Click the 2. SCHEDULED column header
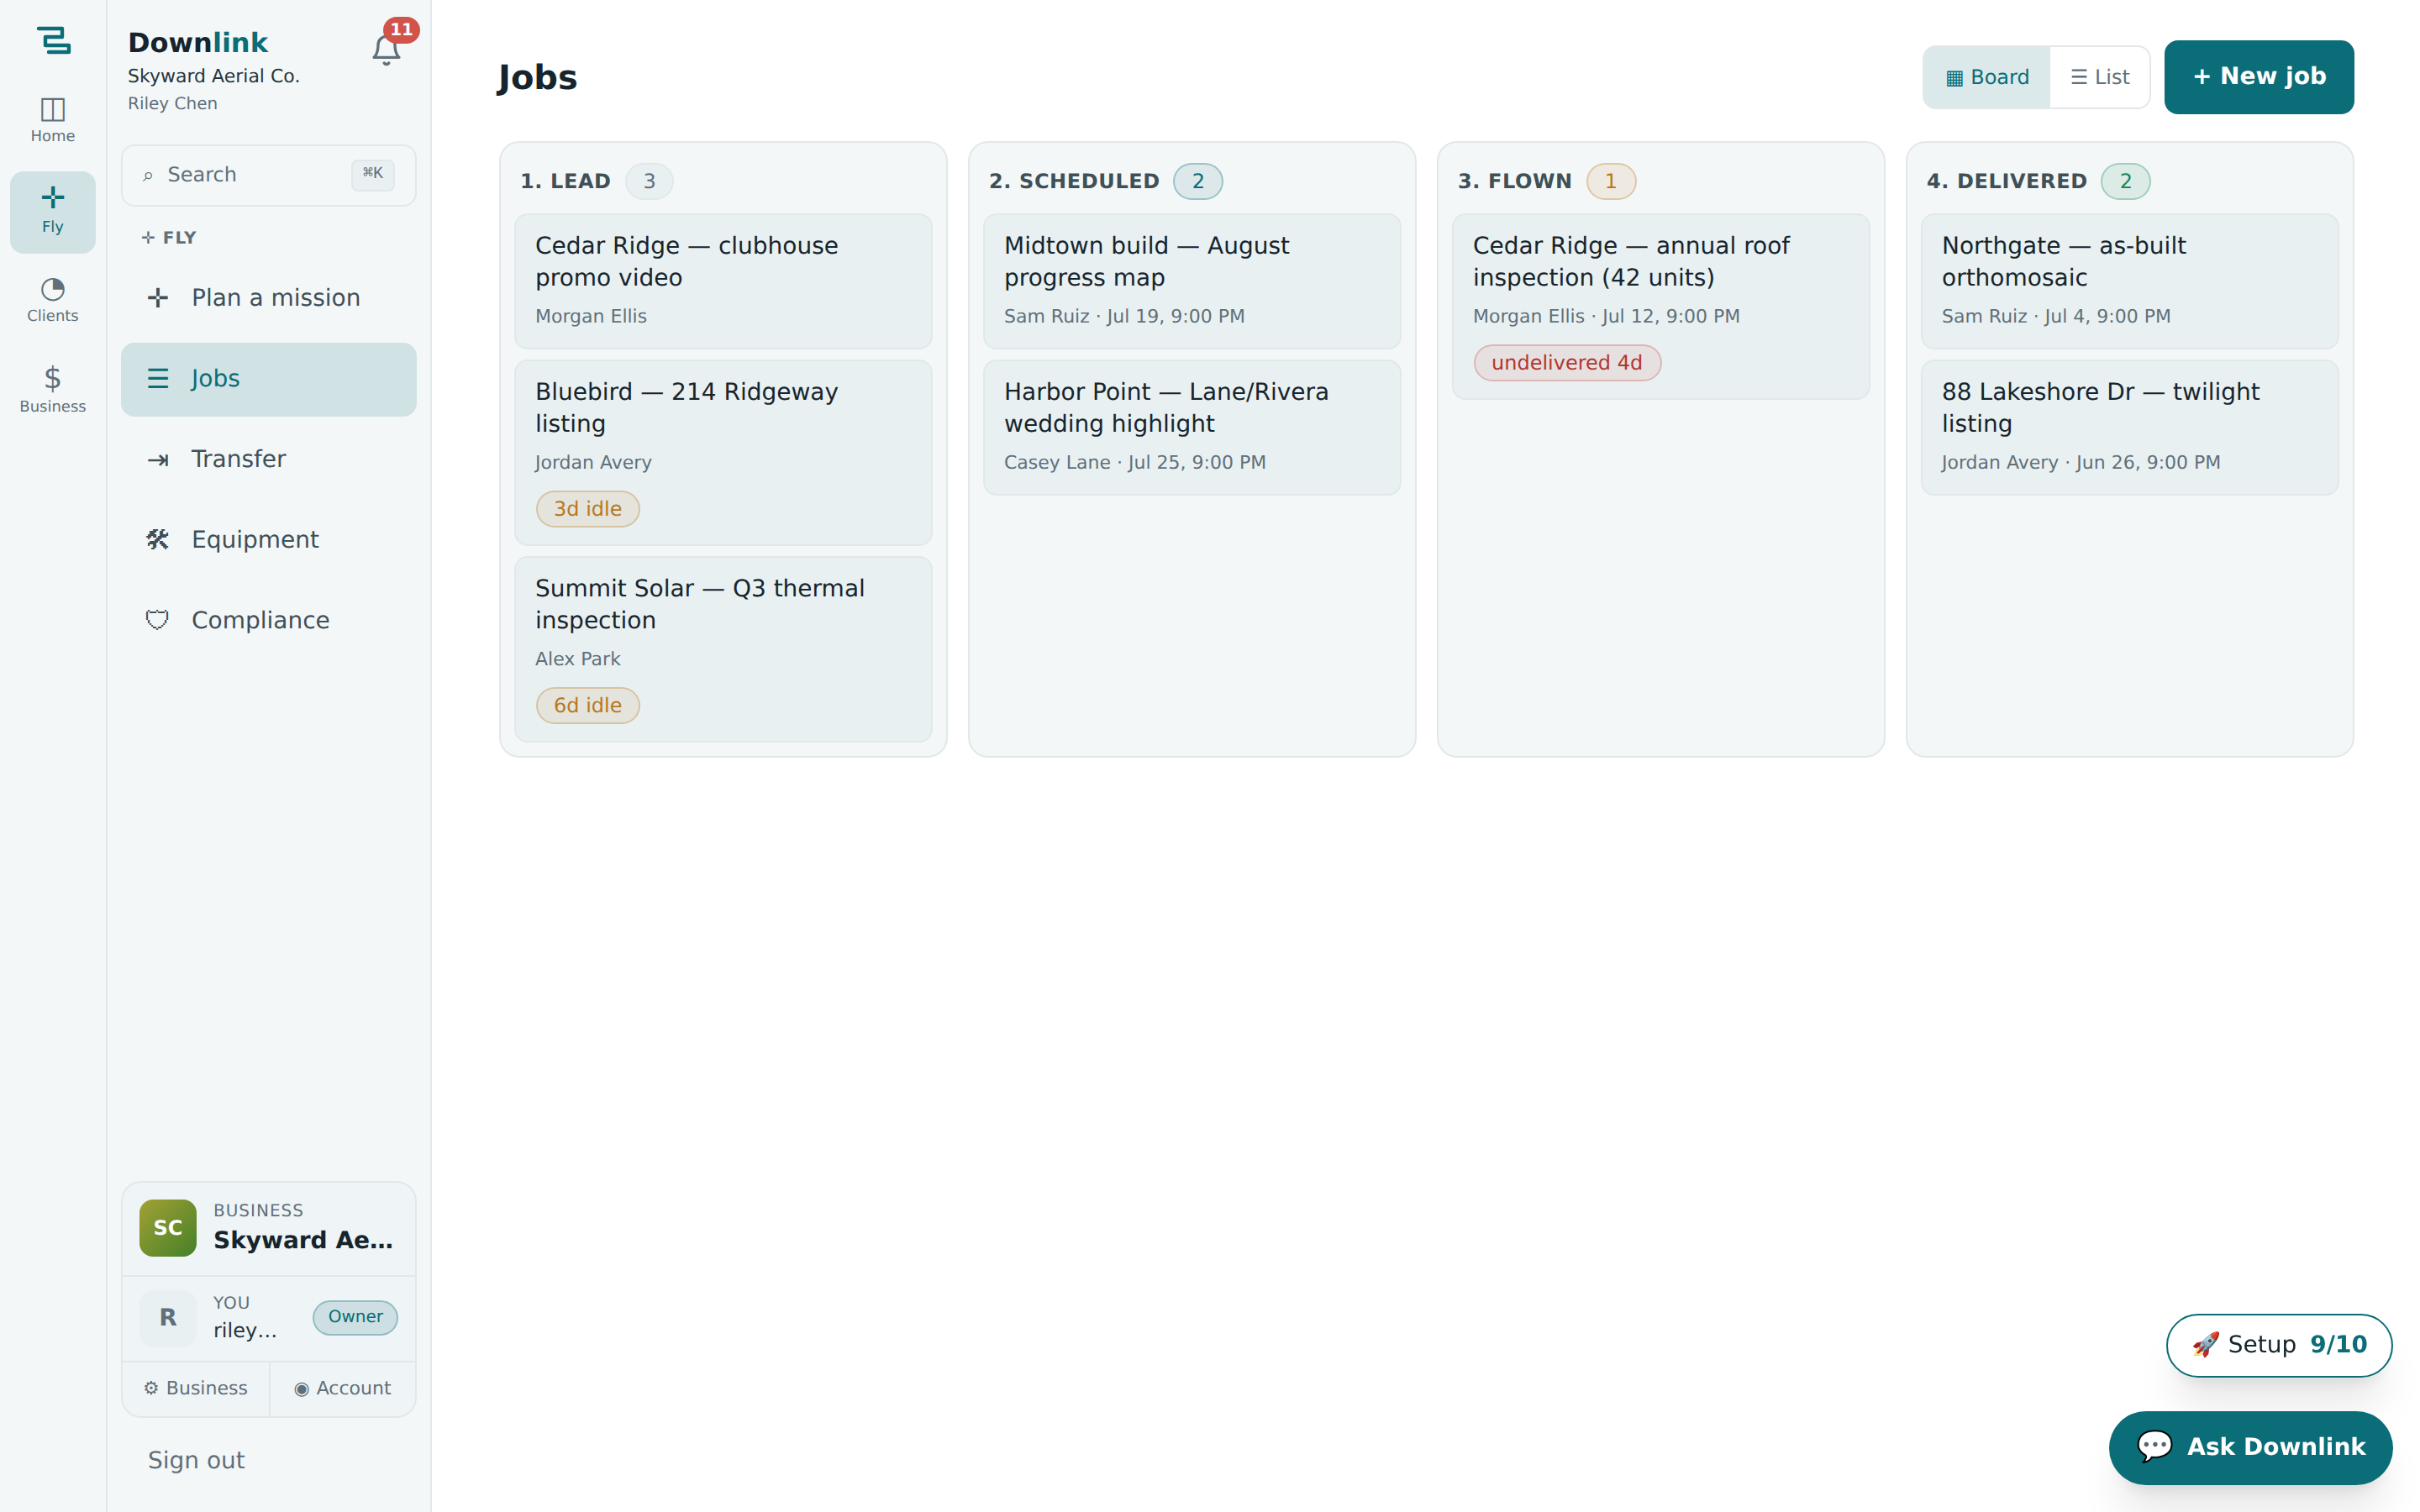Viewport: 2420px width, 1512px height. pos(1074,181)
